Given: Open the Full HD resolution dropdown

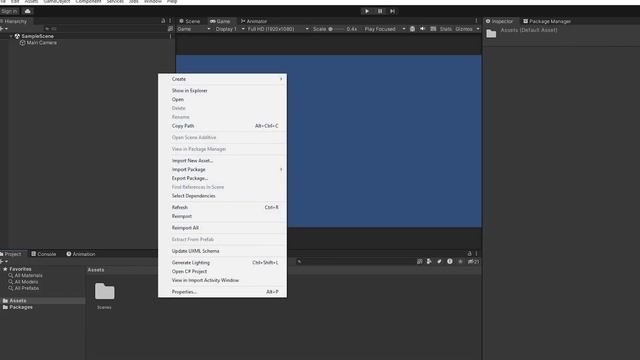Looking at the screenshot, I should (x=278, y=29).
